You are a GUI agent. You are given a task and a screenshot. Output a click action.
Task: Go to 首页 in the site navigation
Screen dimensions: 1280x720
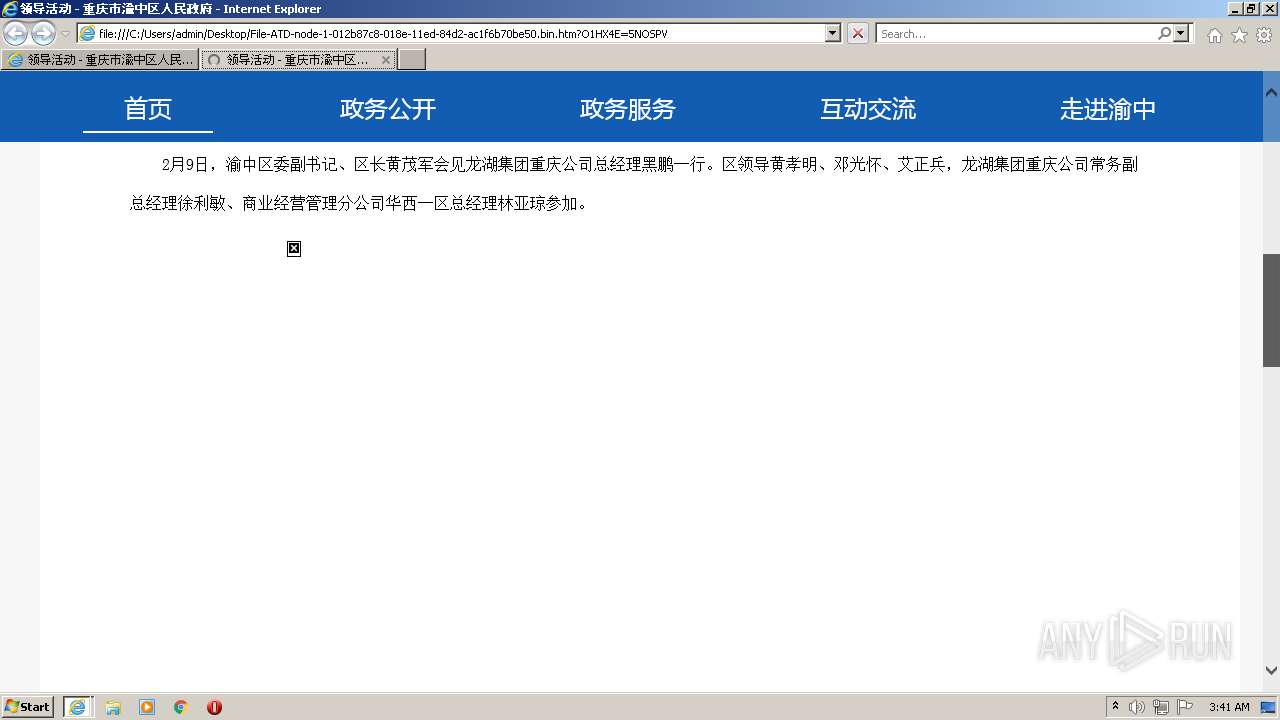[148, 108]
